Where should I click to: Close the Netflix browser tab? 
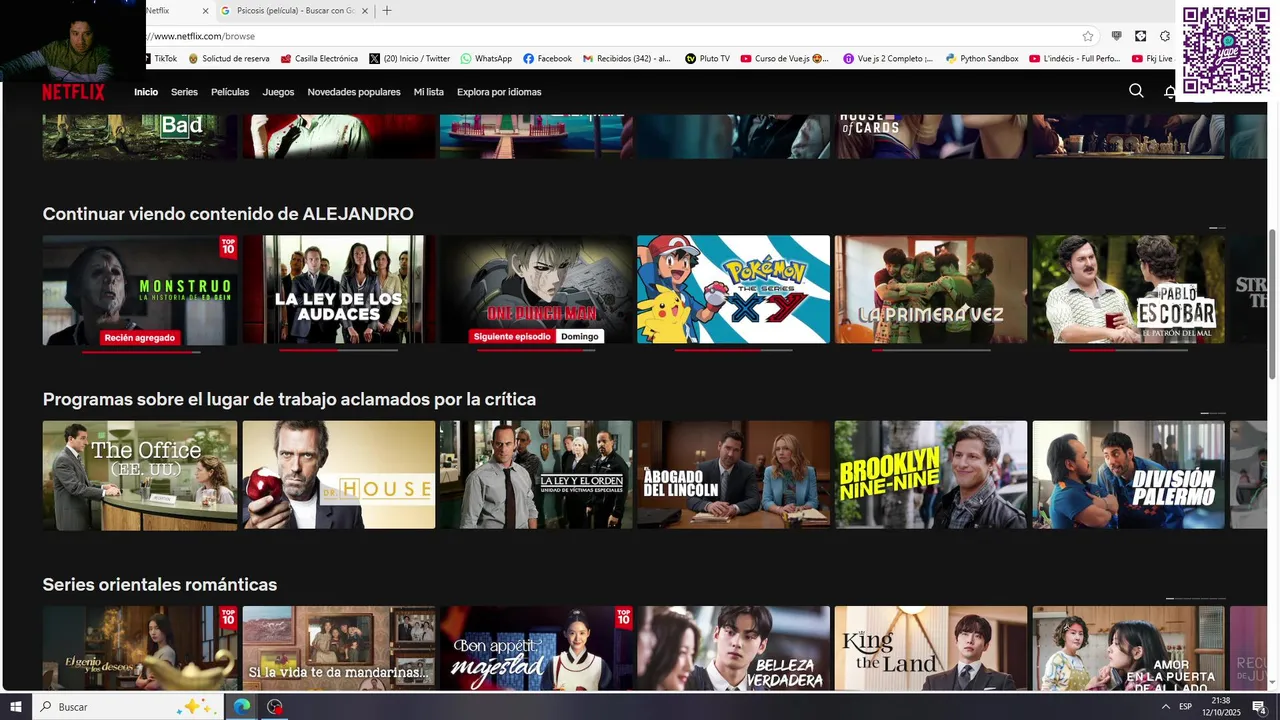[206, 11]
